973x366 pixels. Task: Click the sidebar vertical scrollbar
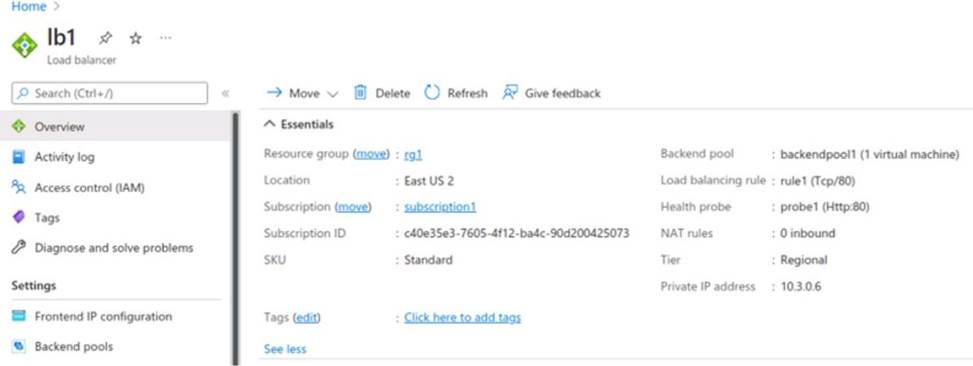tap(236, 239)
